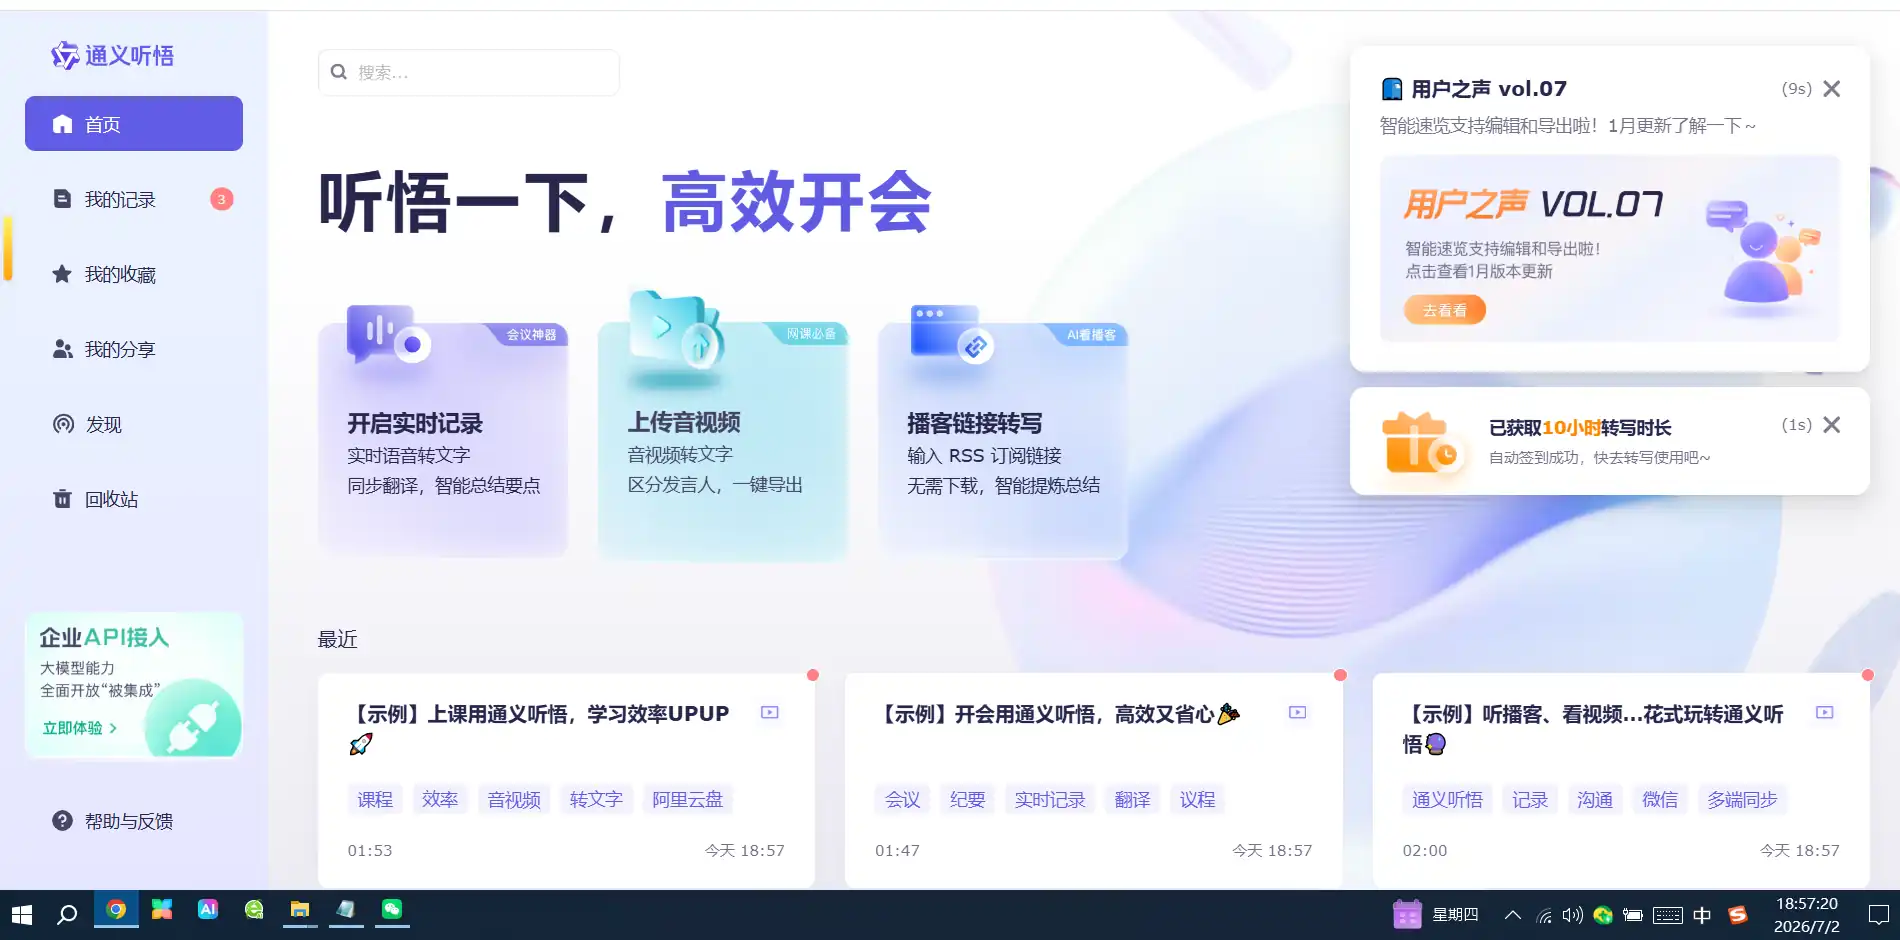This screenshot has height=940, width=1900.
Task: Click the video icon on the 听播客 card
Action: point(1825,713)
